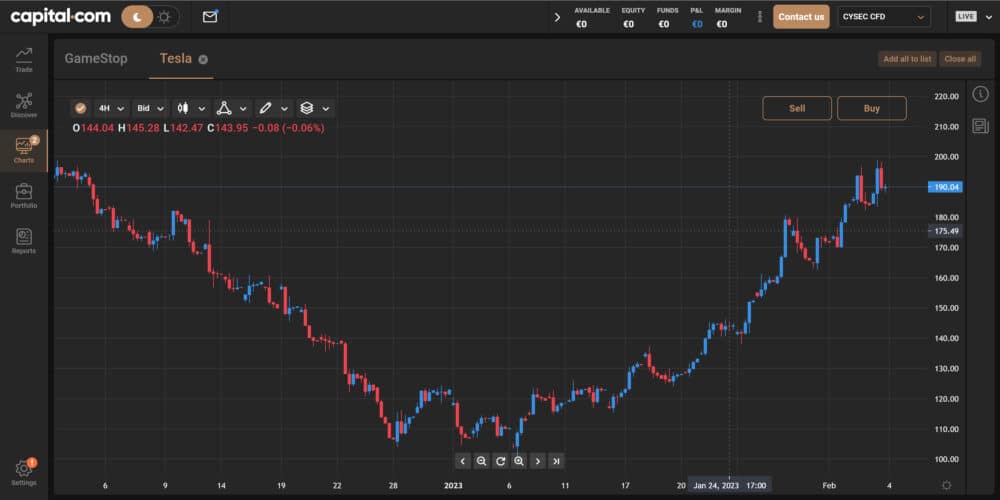Open chart axis settings gear
1000x500 pixels.
click(x=946, y=485)
